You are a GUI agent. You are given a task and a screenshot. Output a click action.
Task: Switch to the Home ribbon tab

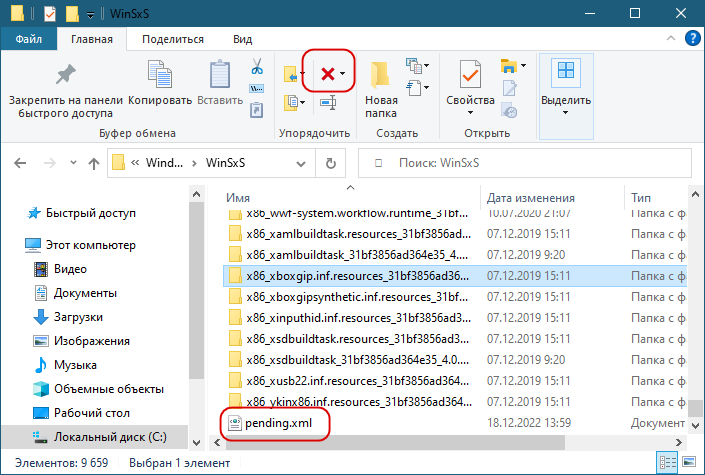(x=92, y=39)
